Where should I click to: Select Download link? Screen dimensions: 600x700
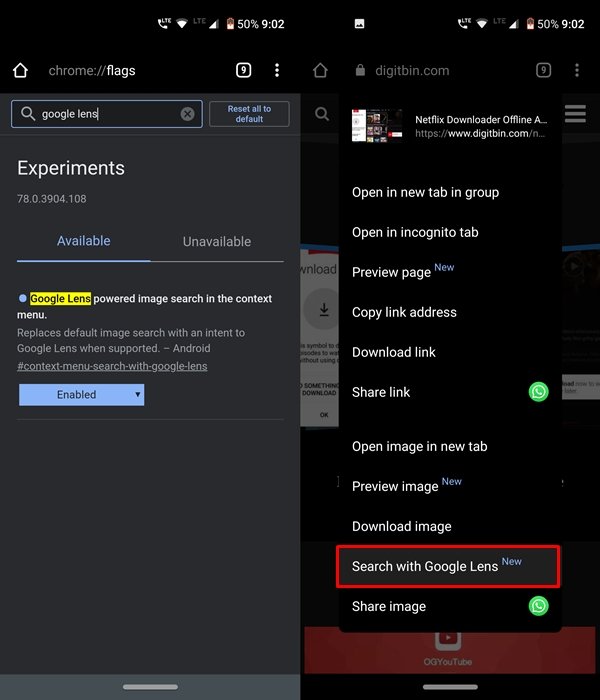pyautogui.click(x=449, y=352)
